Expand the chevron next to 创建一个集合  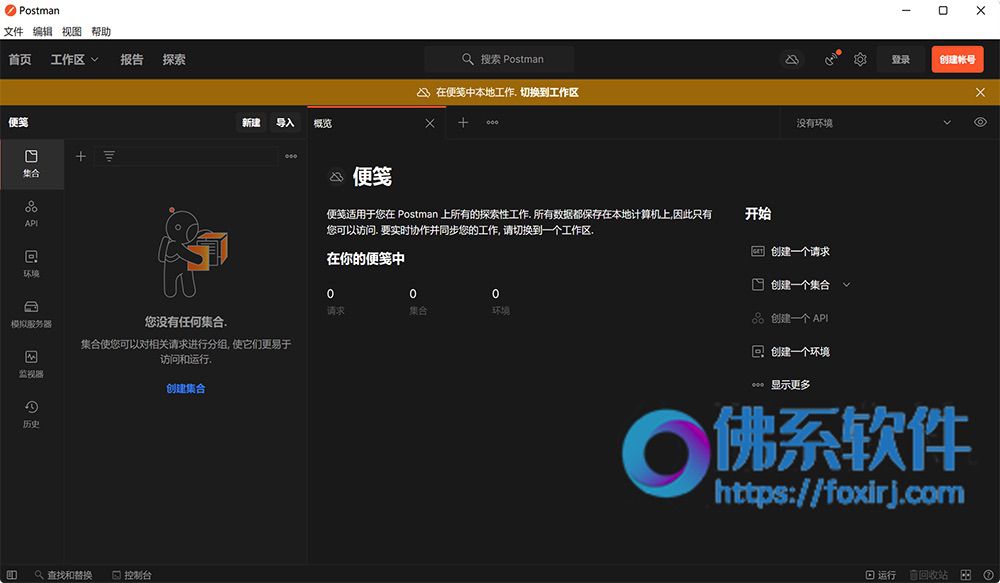(847, 285)
